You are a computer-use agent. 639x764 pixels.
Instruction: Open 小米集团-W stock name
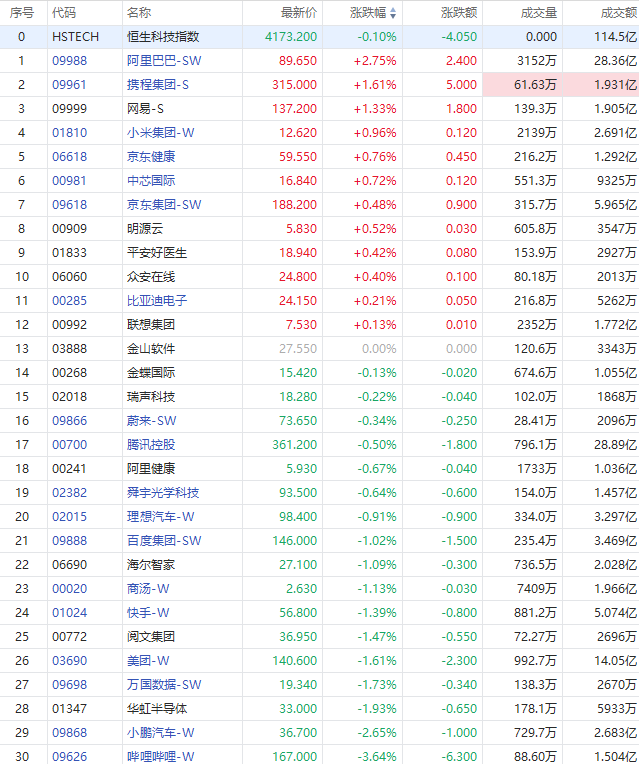pyautogui.click(x=160, y=133)
